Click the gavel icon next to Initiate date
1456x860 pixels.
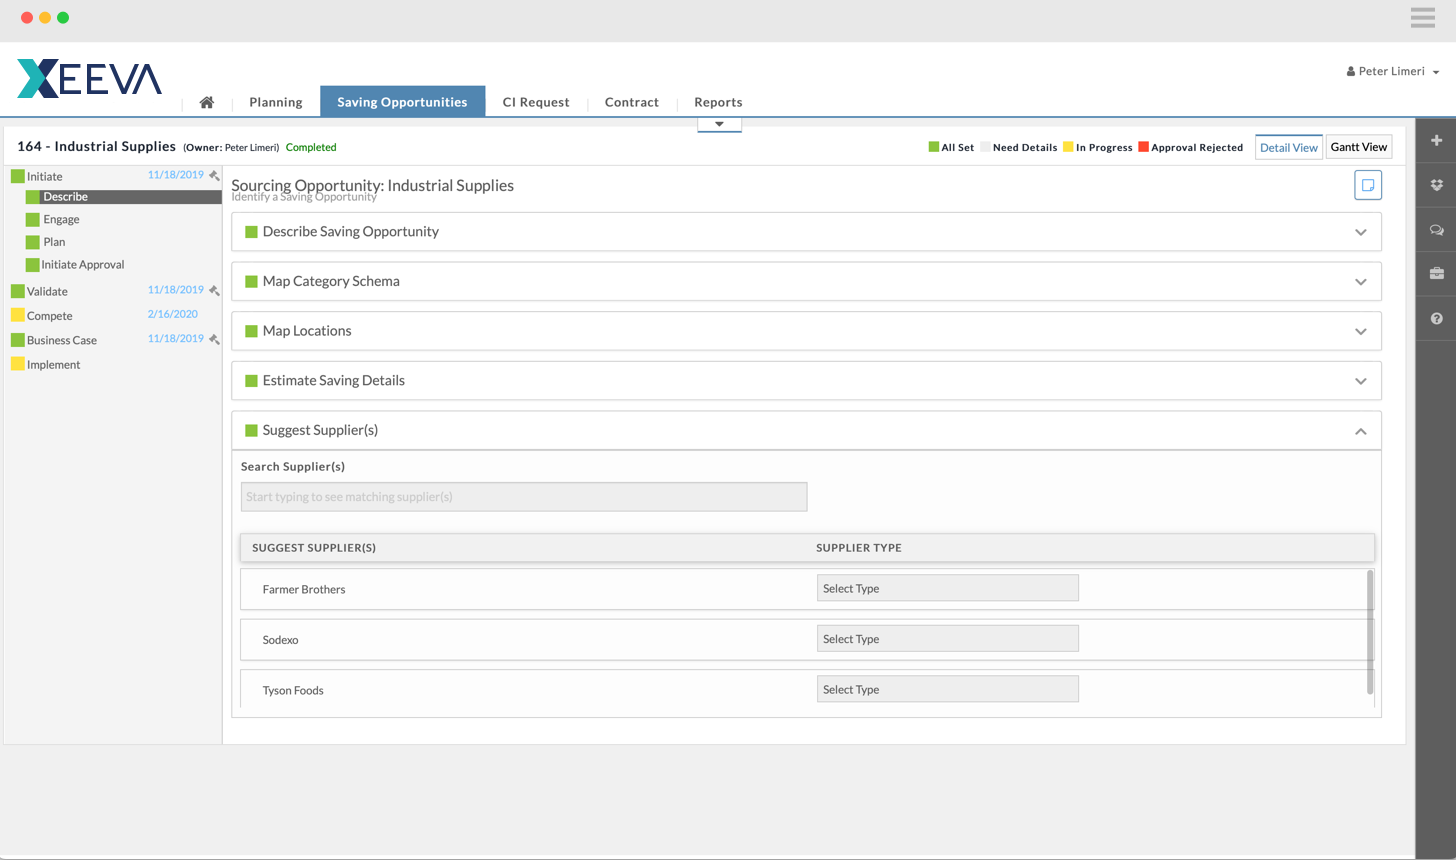coord(214,175)
